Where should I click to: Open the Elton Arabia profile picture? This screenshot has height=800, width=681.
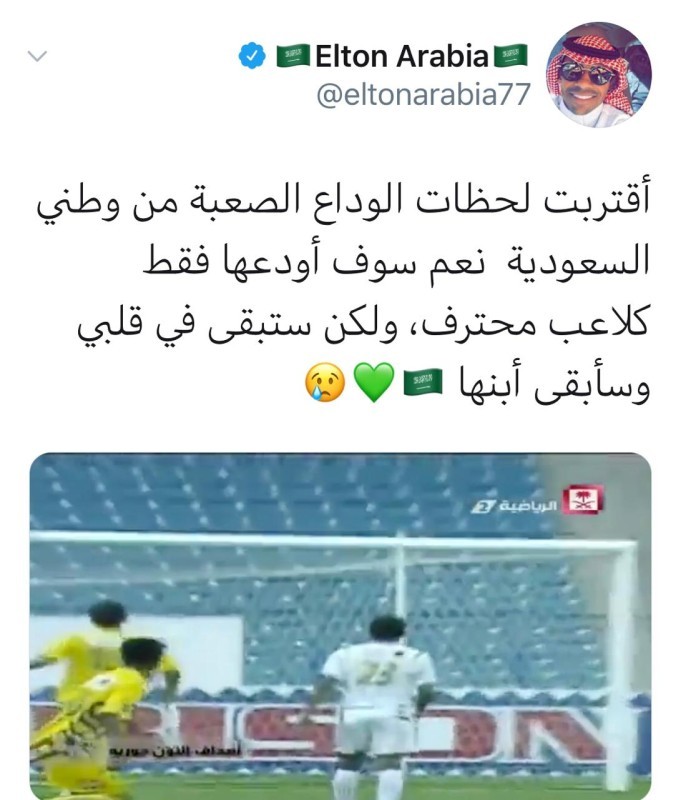point(598,74)
